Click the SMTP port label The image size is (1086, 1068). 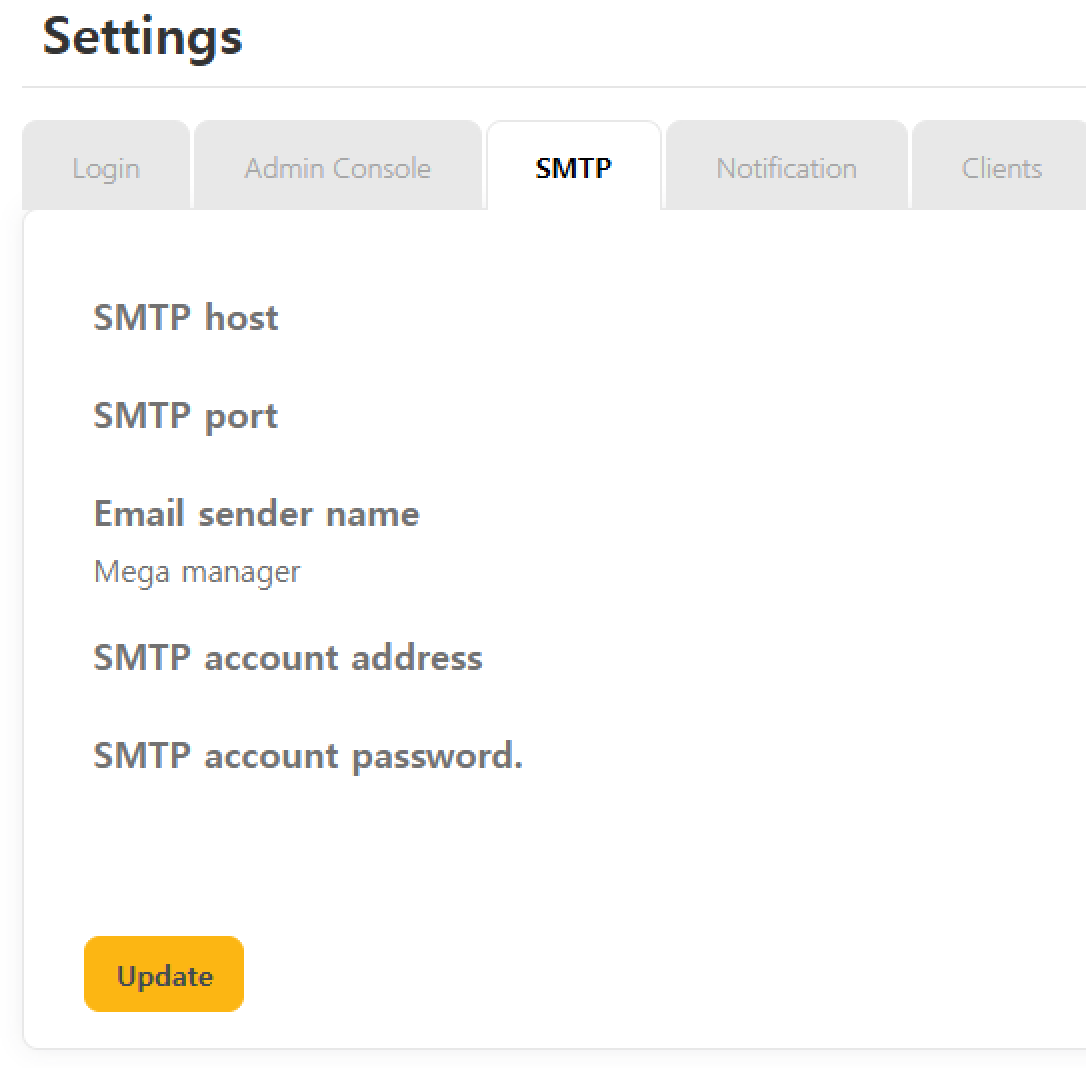tap(186, 416)
